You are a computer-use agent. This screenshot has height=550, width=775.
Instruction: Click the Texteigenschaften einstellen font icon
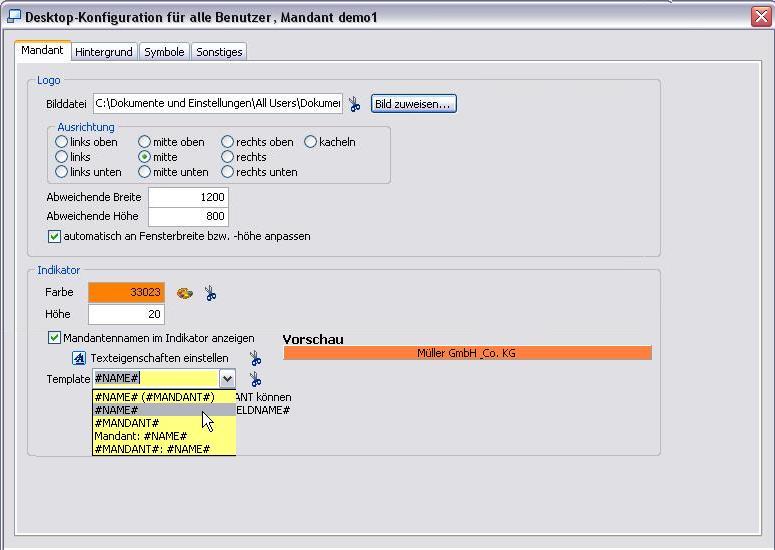point(79,358)
